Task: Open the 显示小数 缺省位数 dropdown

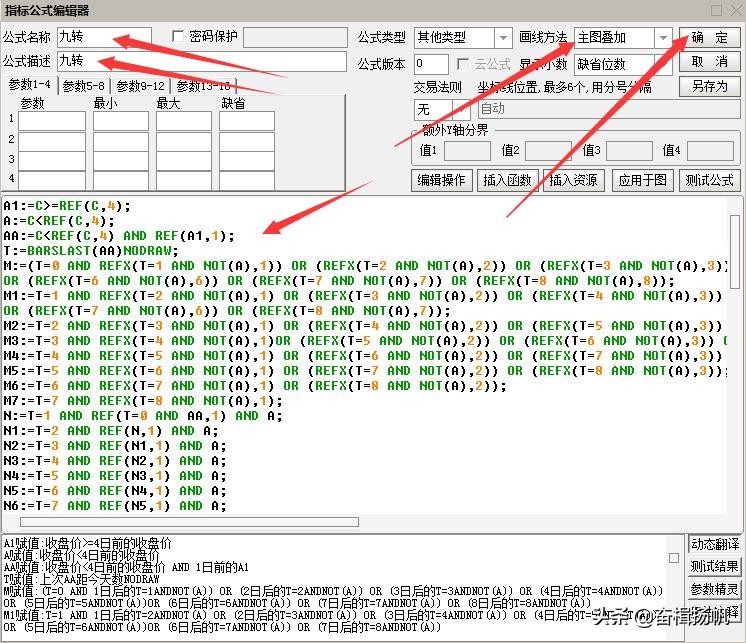Action: (663, 64)
